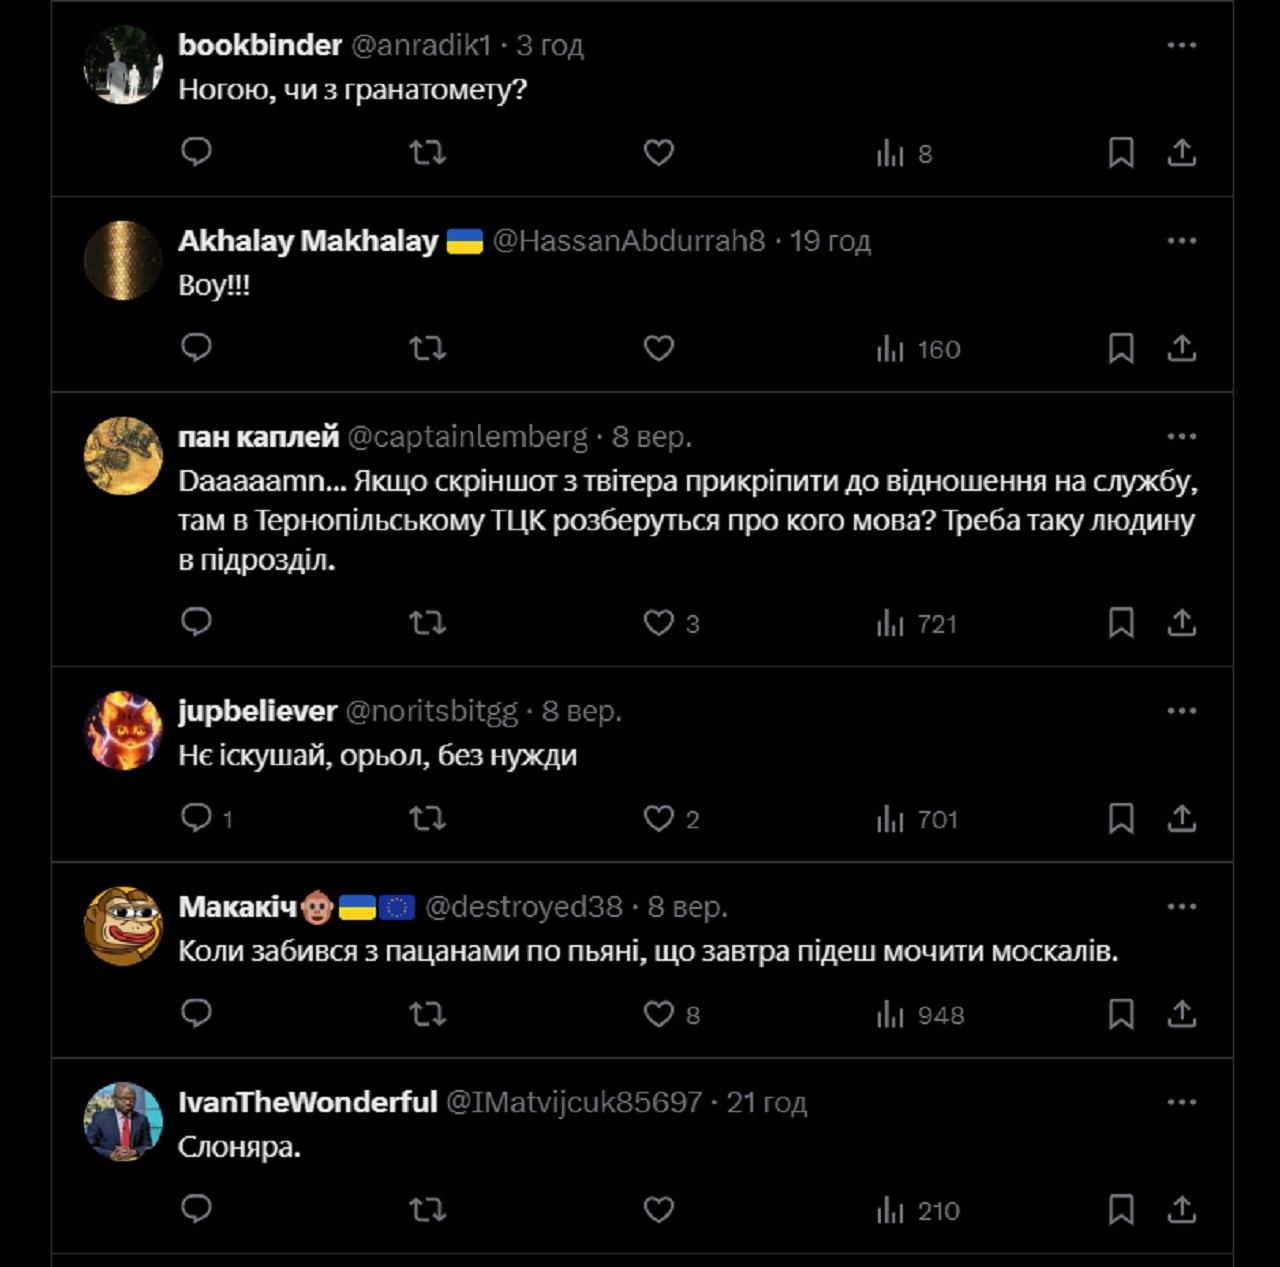The height and width of the screenshot is (1267, 1280).
Task: Click IvanTheWonderful's profile avatar
Action: (123, 1121)
